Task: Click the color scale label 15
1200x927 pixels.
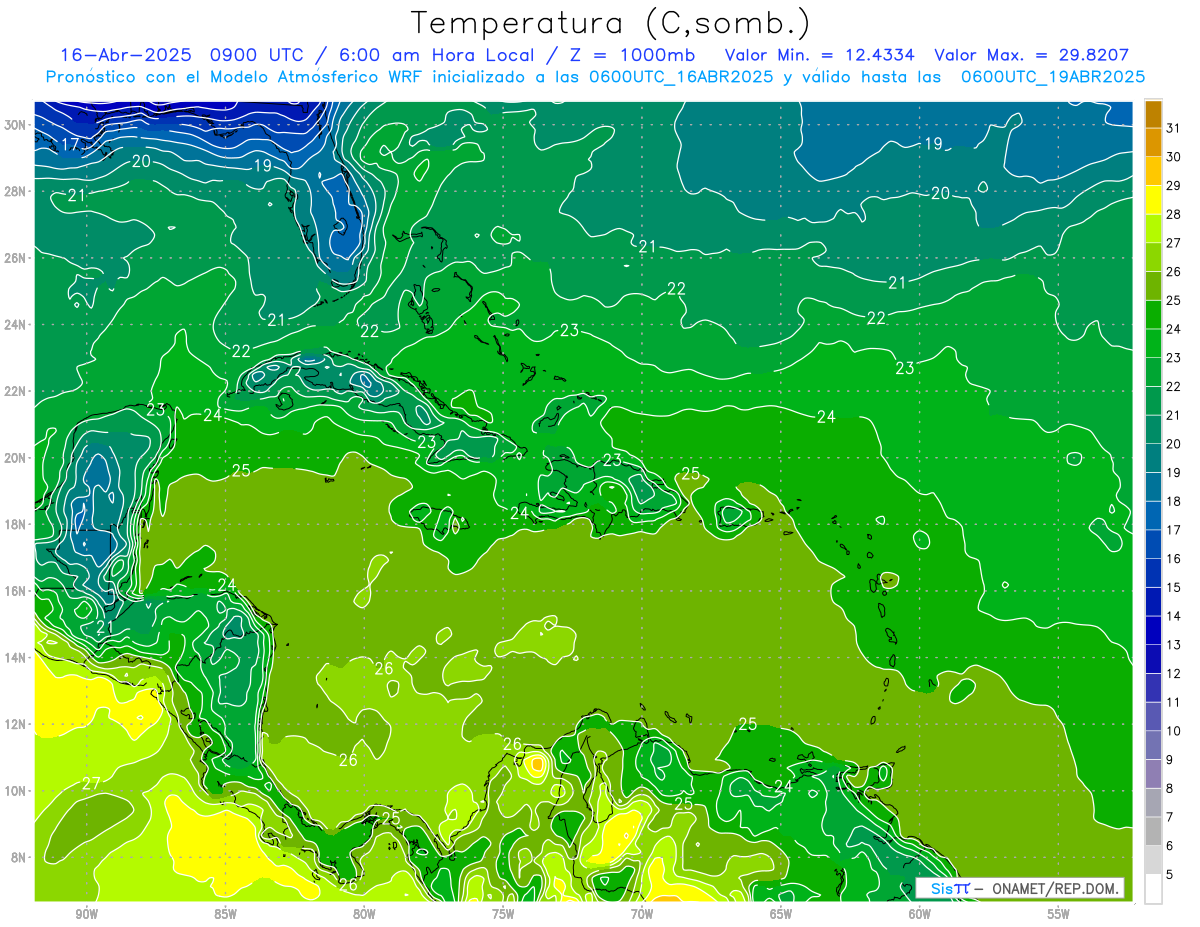Action: tap(1174, 588)
